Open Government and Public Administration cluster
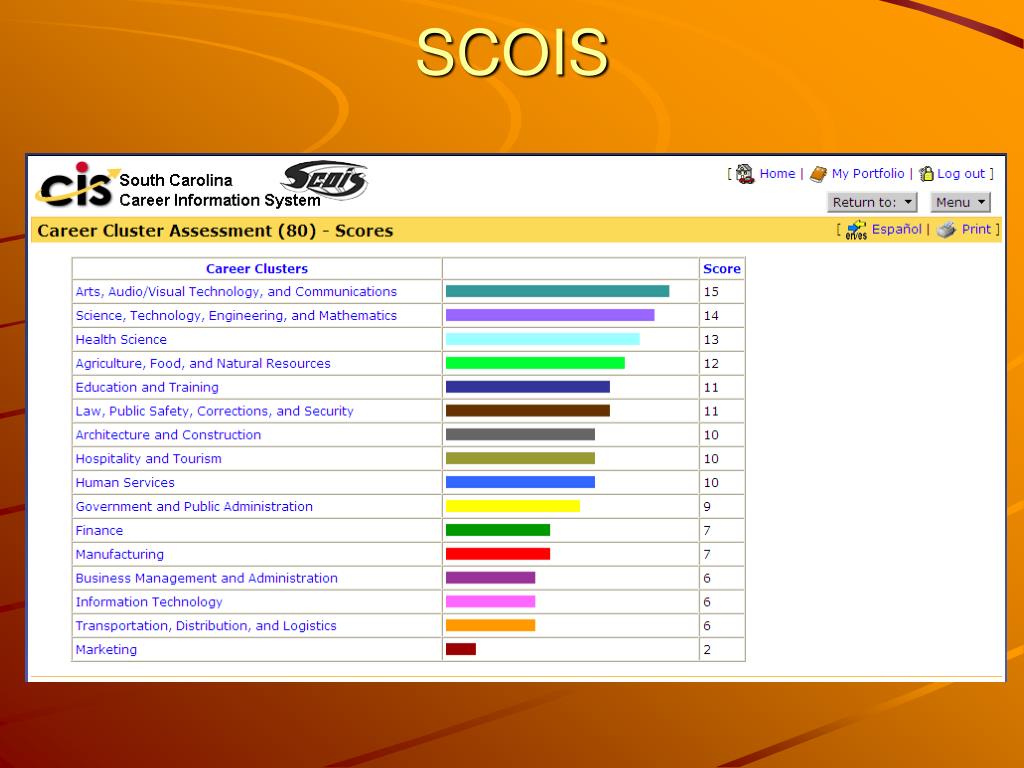1024x768 pixels. [x=194, y=507]
